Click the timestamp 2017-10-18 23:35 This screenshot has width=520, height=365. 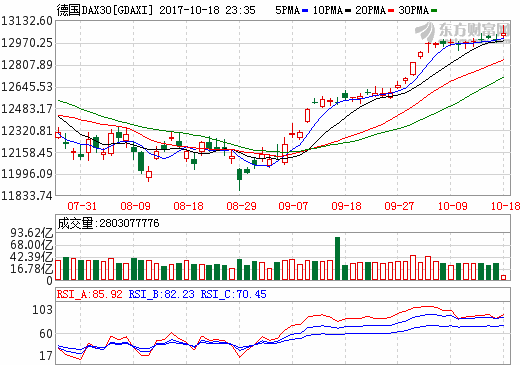coord(207,10)
